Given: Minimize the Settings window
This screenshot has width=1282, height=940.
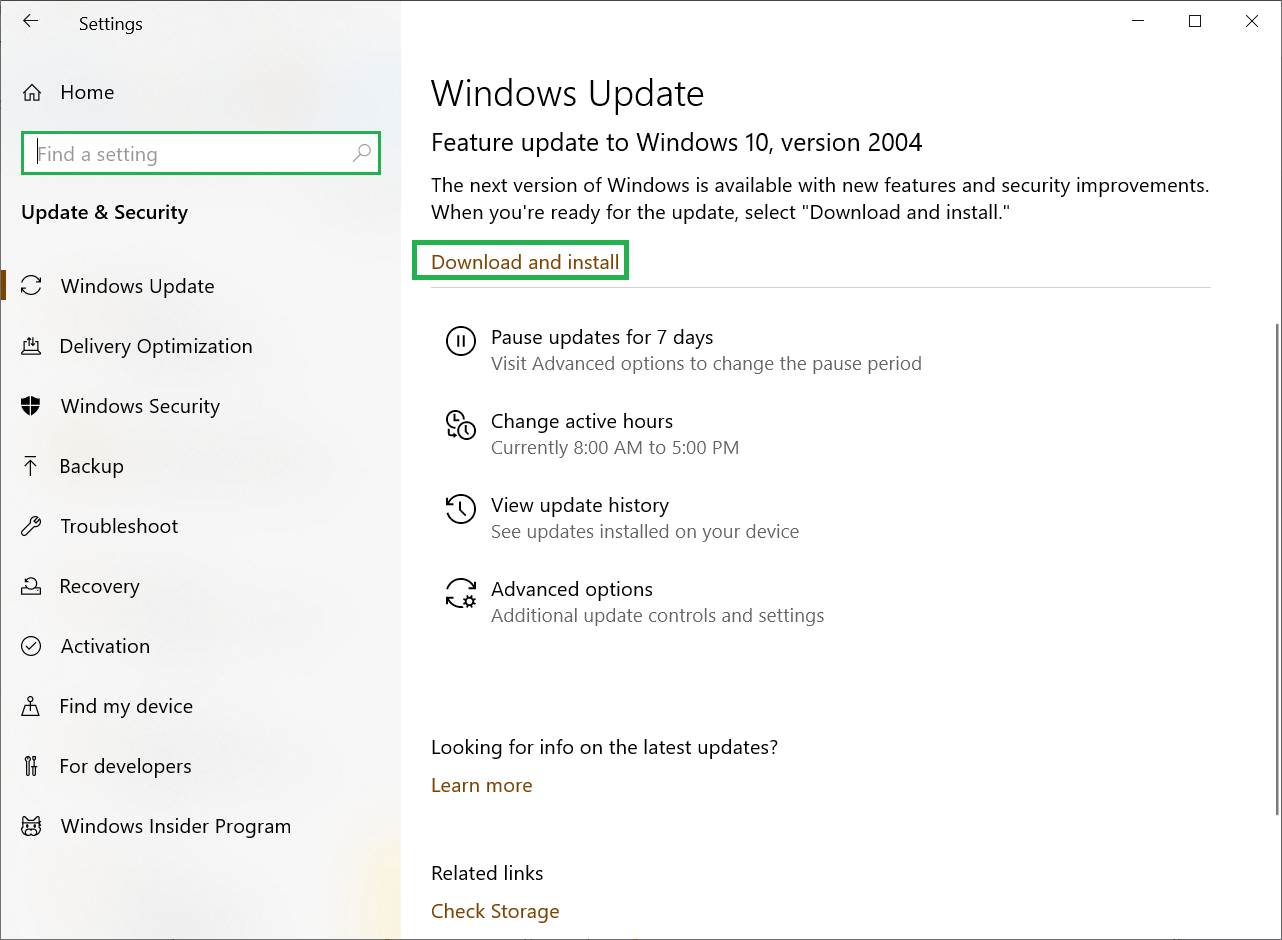Looking at the screenshot, I should pyautogui.click(x=1137, y=21).
